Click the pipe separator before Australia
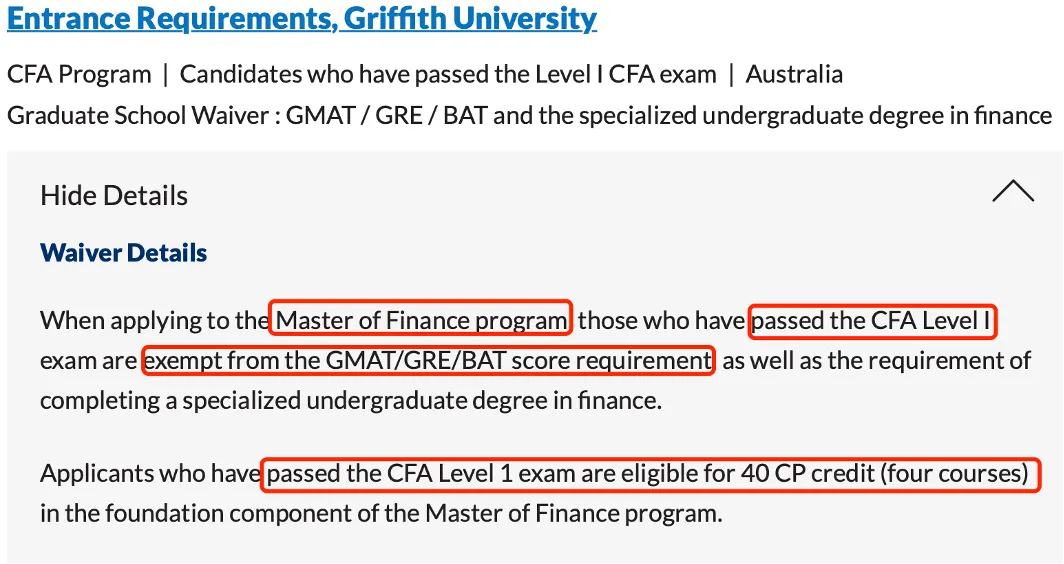This screenshot has width=1064, height=564. tap(731, 74)
